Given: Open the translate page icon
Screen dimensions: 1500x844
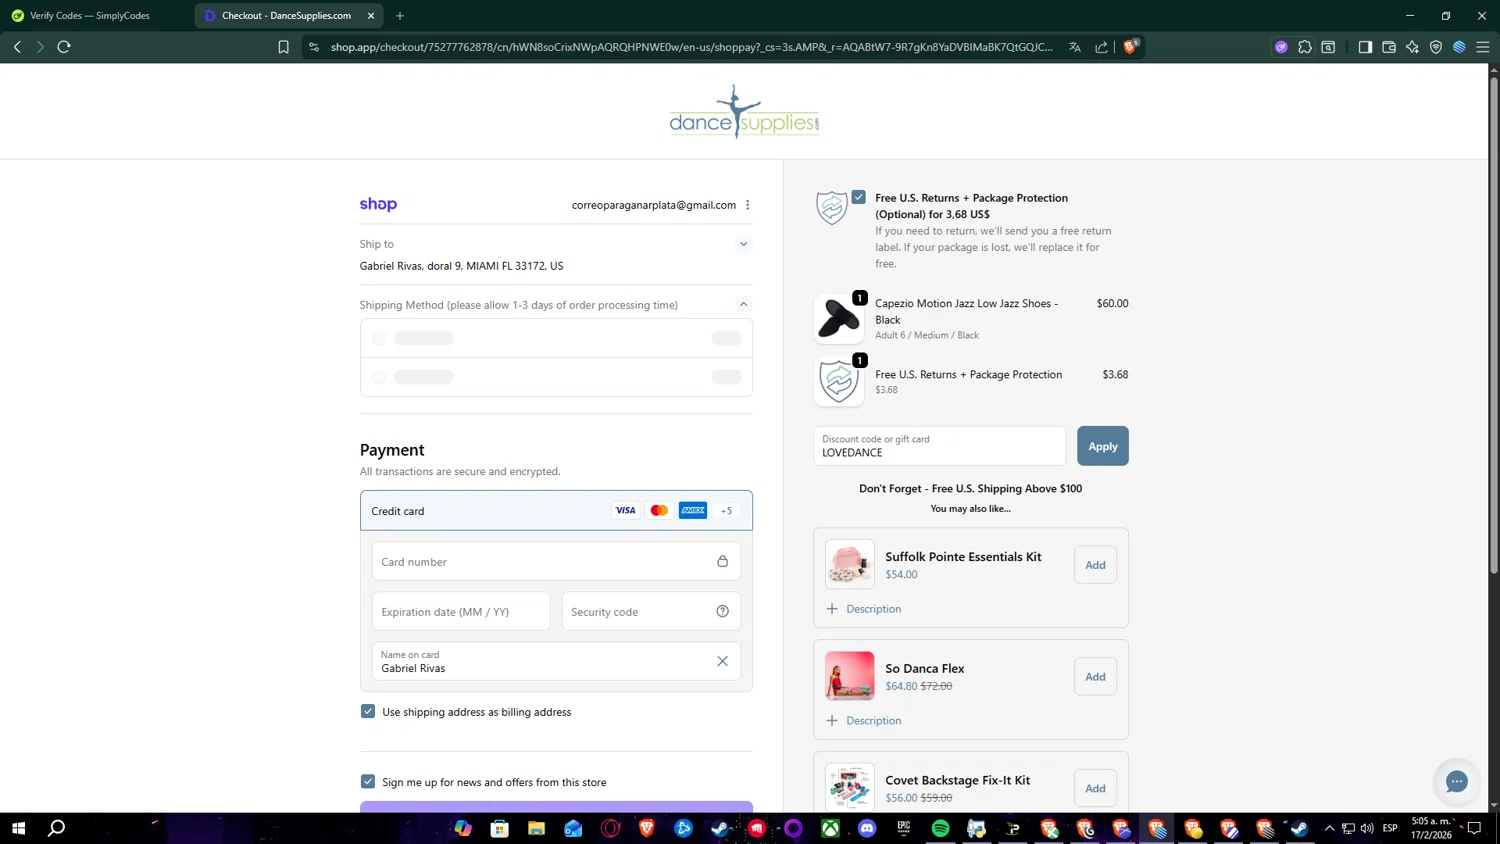Looking at the screenshot, I should point(1075,47).
